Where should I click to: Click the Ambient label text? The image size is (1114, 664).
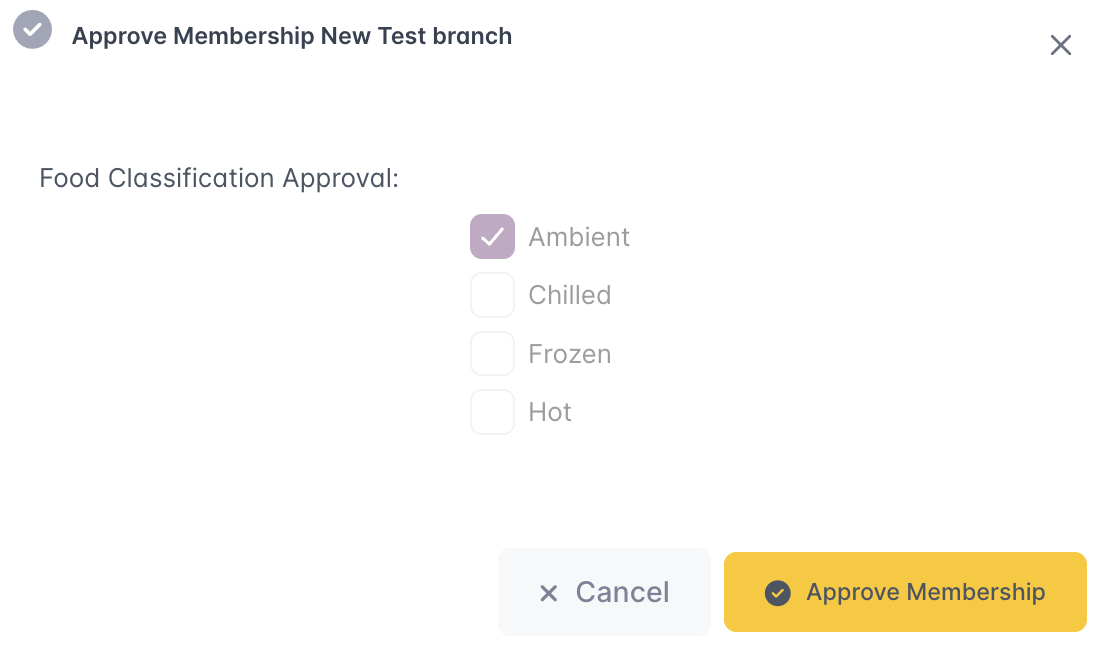click(x=579, y=237)
